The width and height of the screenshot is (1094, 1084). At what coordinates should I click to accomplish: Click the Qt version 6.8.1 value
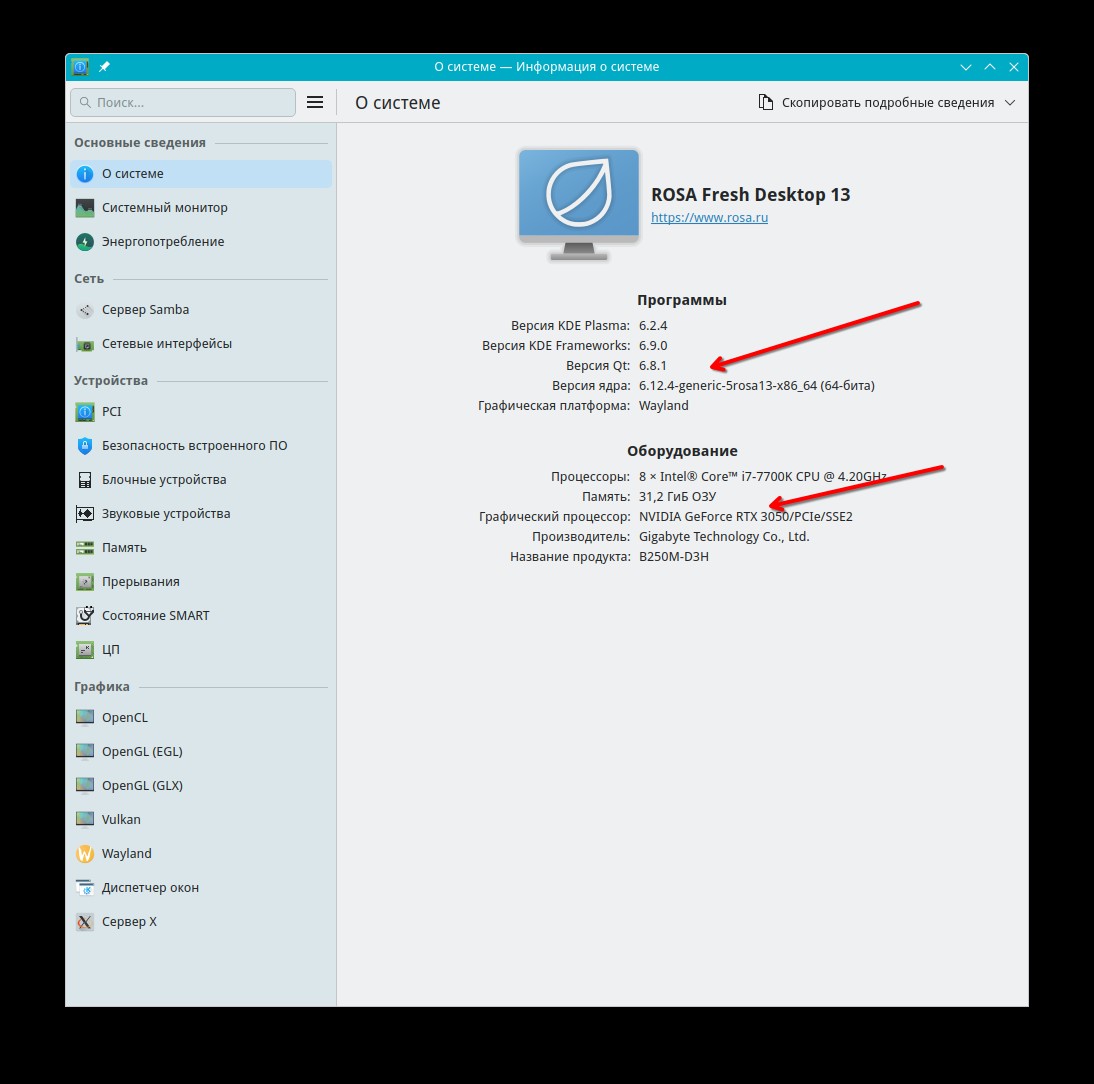point(652,366)
